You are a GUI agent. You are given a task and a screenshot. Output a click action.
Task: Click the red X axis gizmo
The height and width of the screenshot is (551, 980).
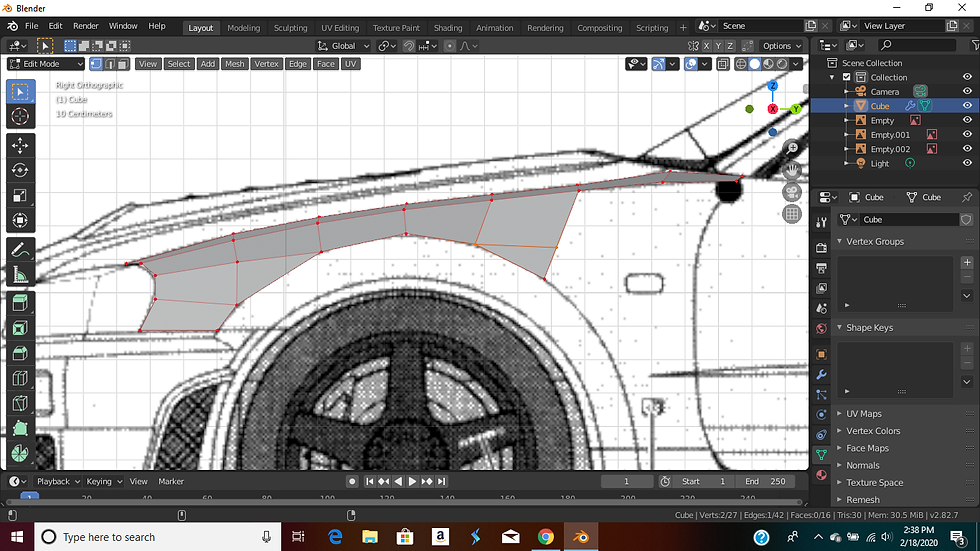(x=772, y=109)
